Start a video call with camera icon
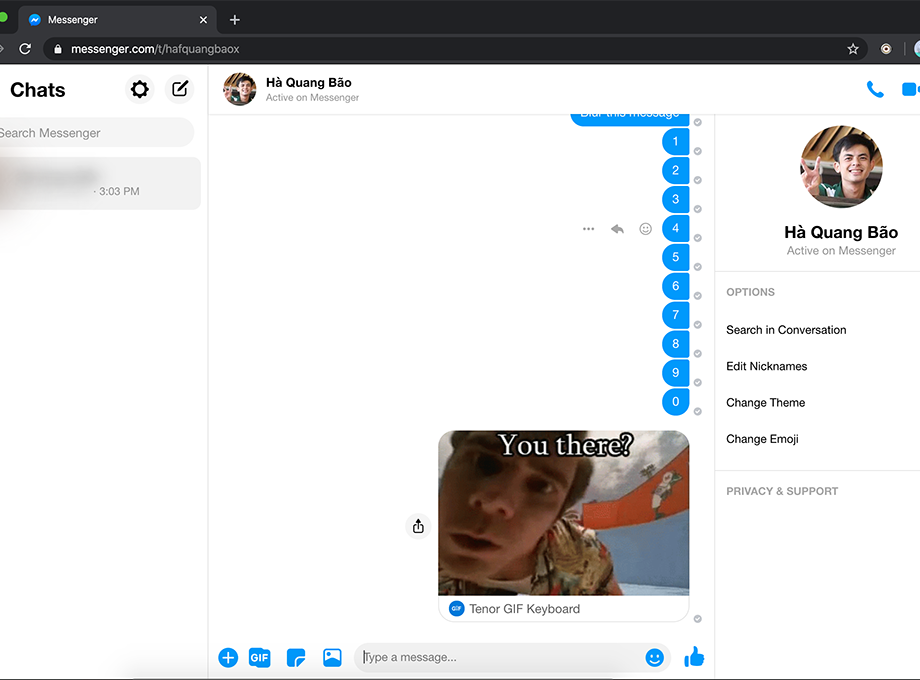The width and height of the screenshot is (920, 680). tap(910, 89)
